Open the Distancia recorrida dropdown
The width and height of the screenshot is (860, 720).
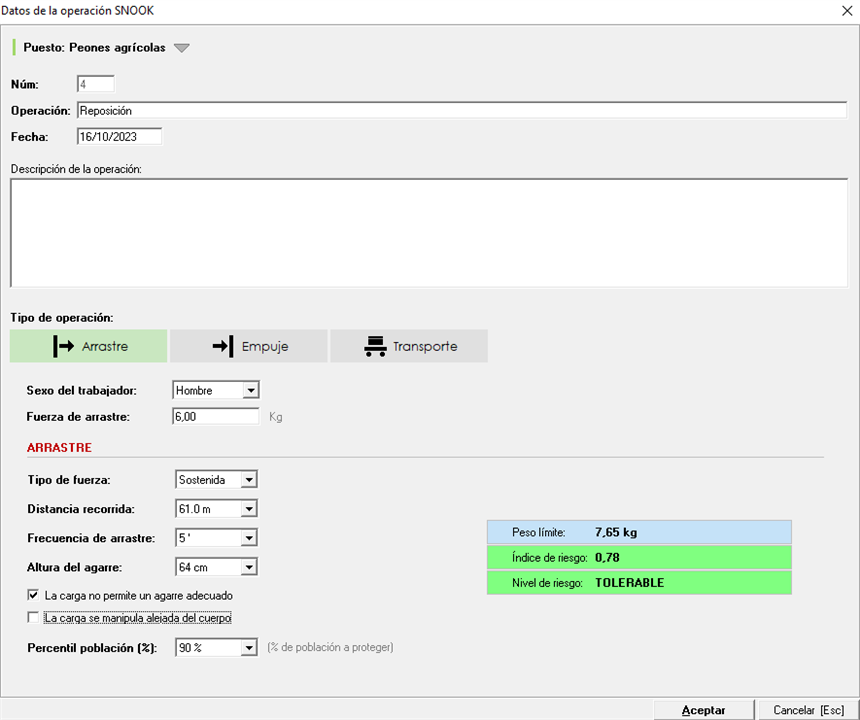249,509
